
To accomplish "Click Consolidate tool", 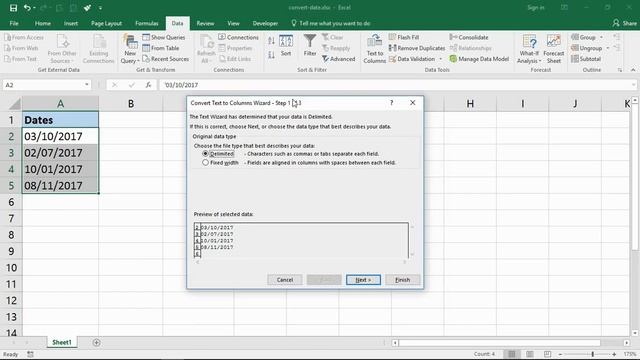I will [469, 37].
